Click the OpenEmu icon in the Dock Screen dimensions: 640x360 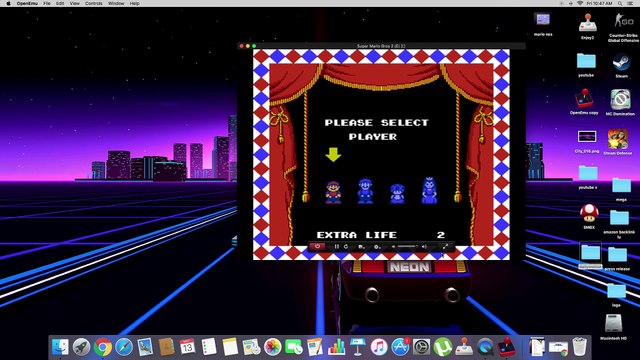507,347
